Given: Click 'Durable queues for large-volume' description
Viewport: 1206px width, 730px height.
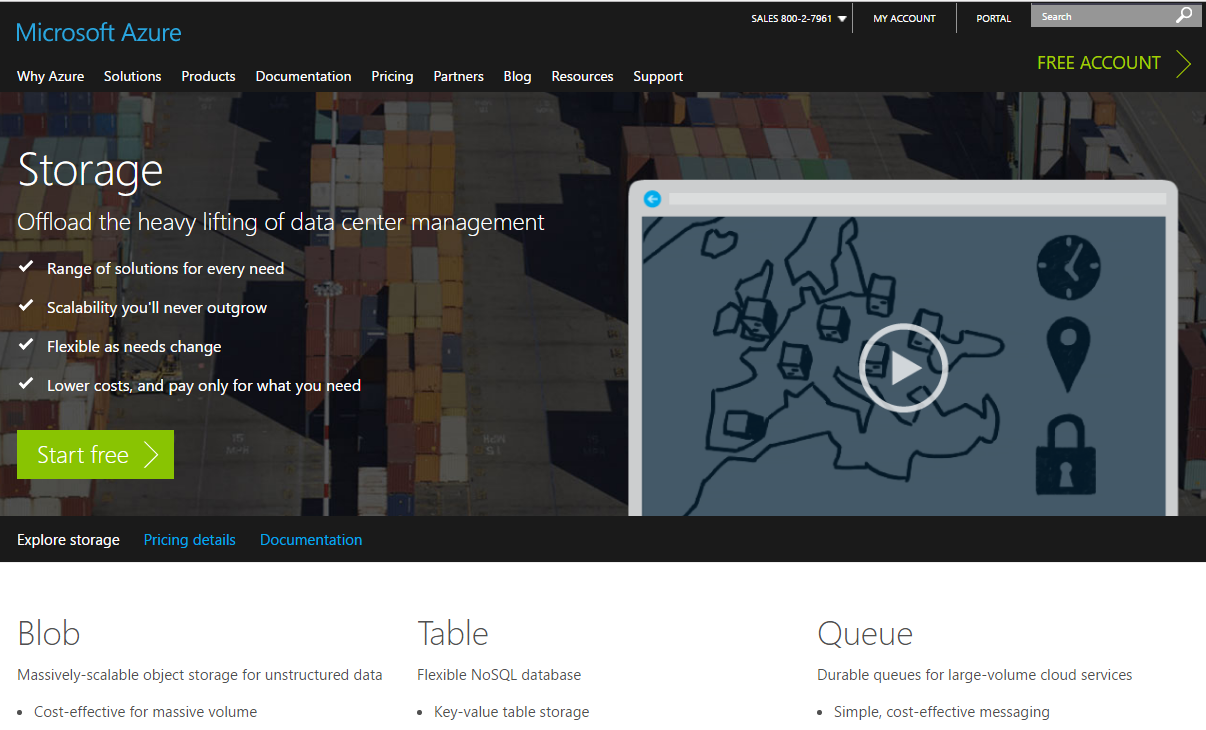Looking at the screenshot, I should pos(975,675).
